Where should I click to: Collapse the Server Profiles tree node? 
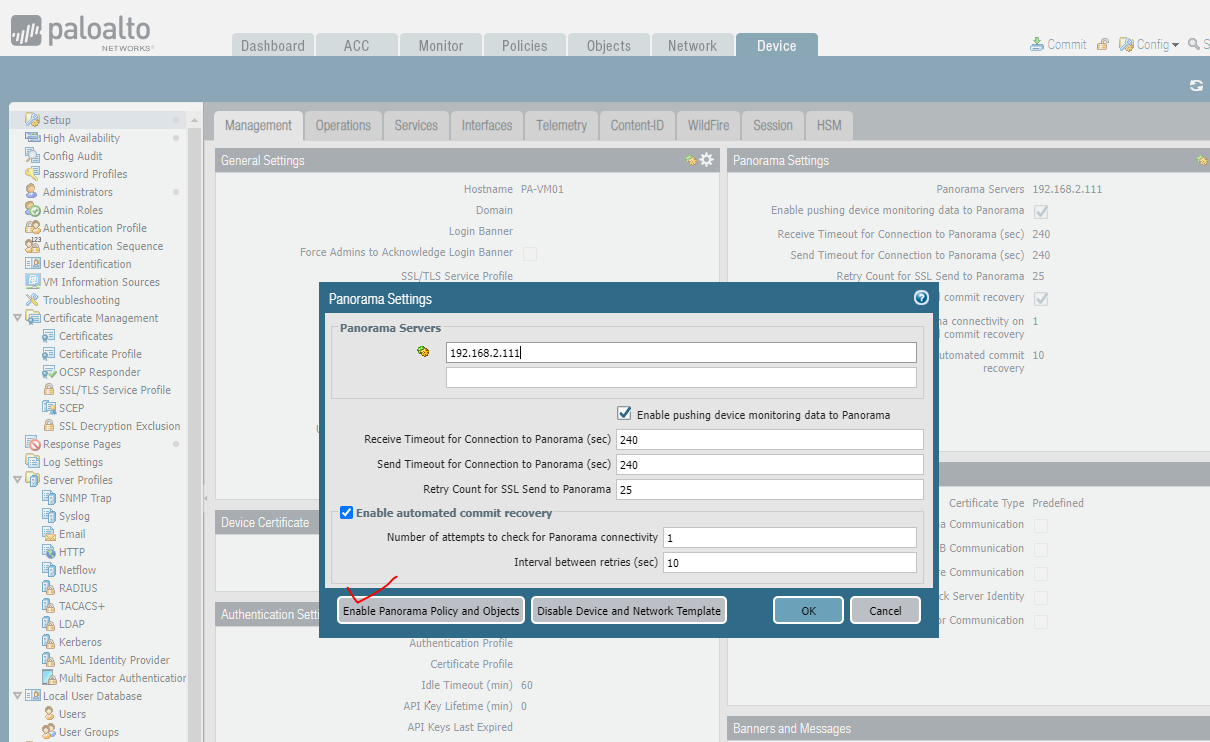pos(17,480)
